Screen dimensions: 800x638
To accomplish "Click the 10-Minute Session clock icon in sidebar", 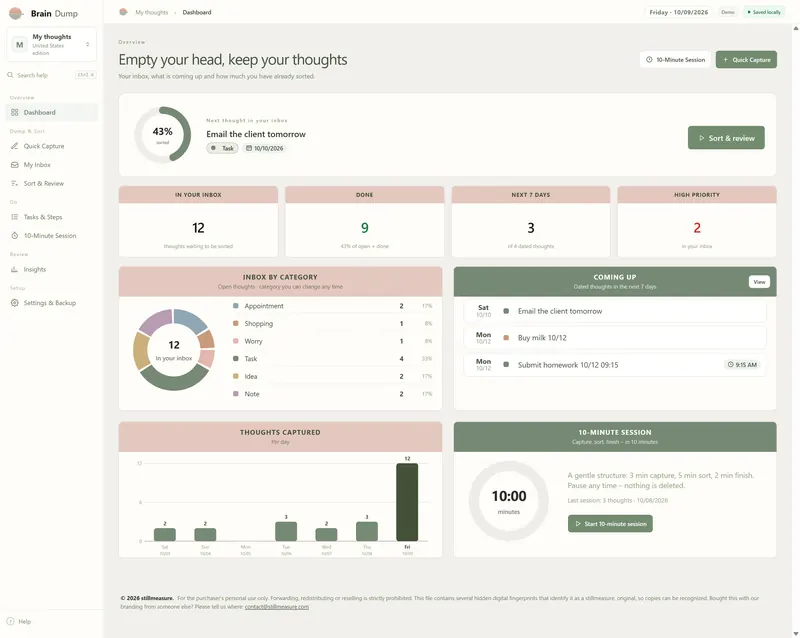I will [14, 236].
